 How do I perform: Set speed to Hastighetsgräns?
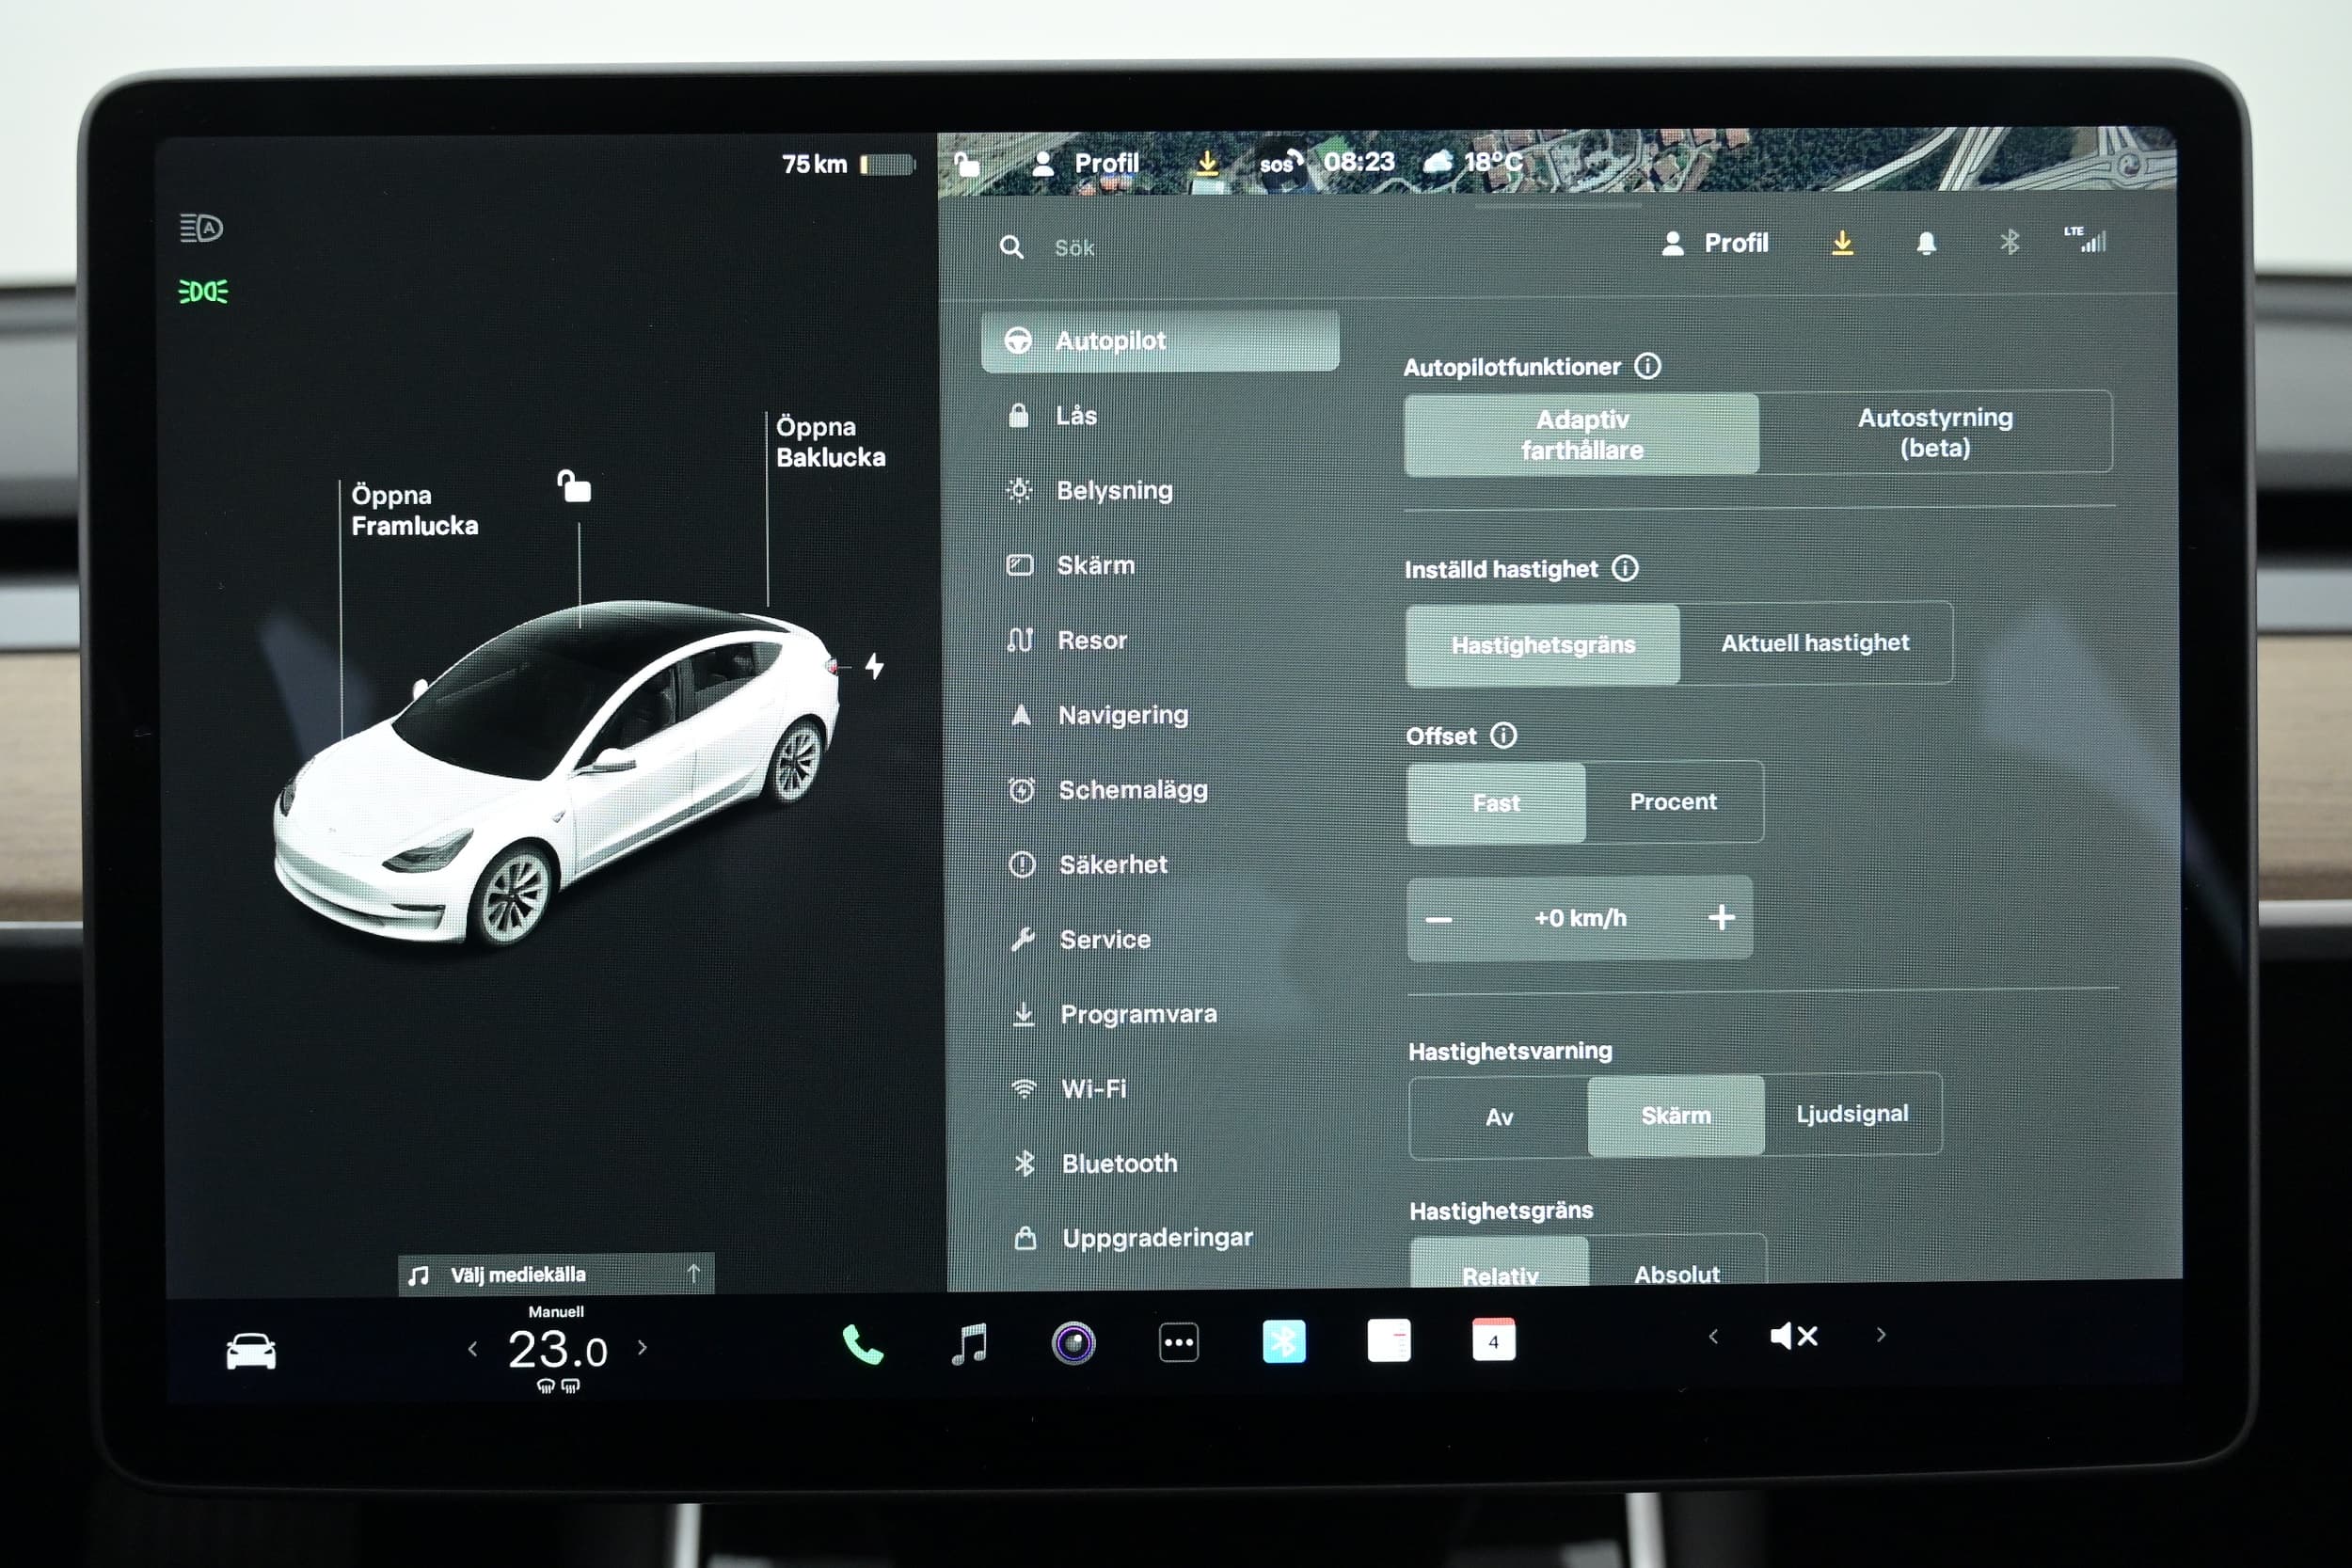coord(1543,645)
